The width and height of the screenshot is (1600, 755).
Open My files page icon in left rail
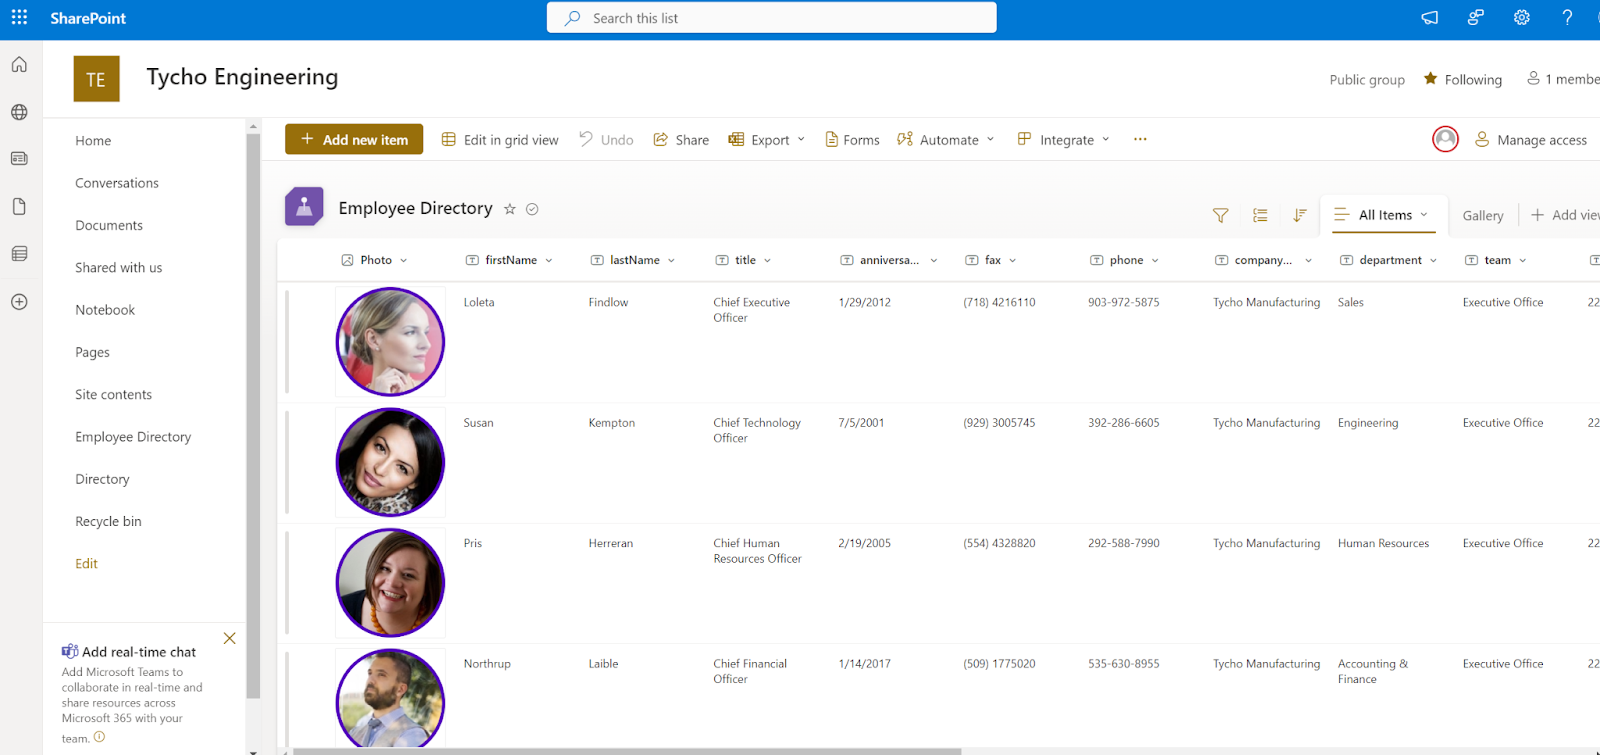click(19, 206)
